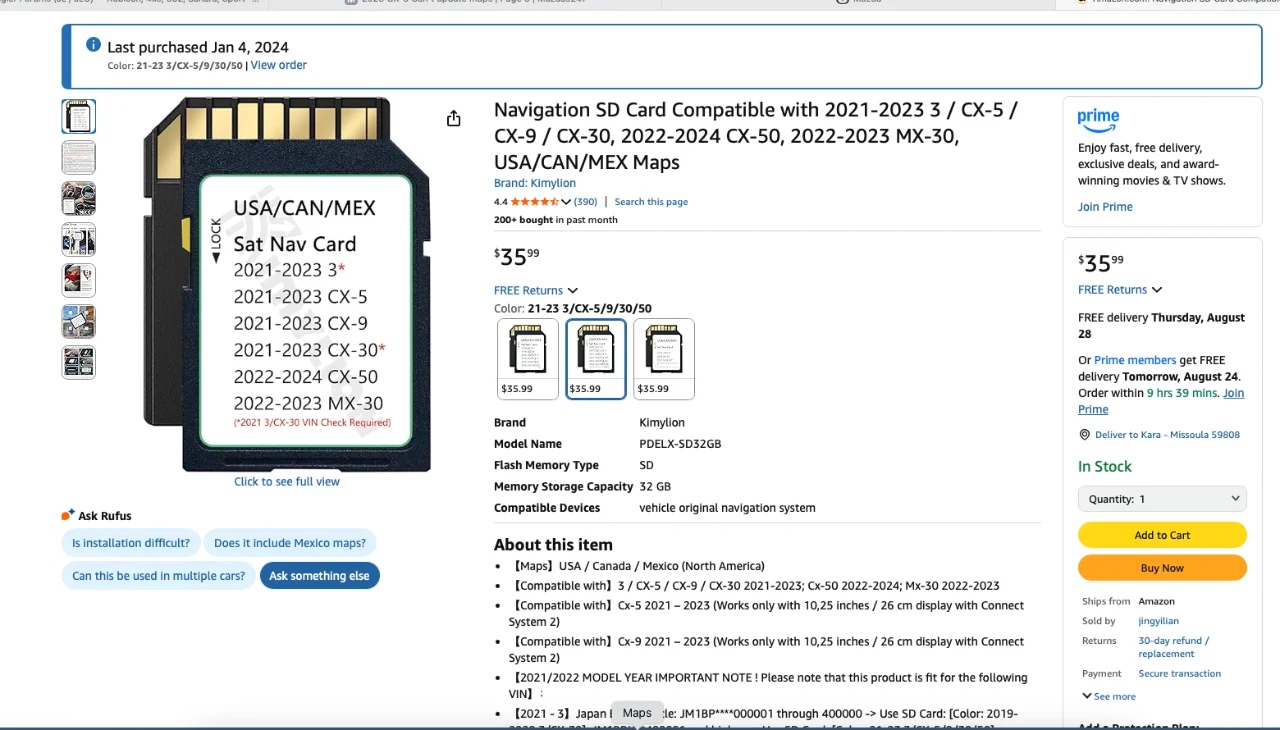The image size is (1280, 730).
Task: Select sixth product thumbnail in gallery
Action: point(79,321)
